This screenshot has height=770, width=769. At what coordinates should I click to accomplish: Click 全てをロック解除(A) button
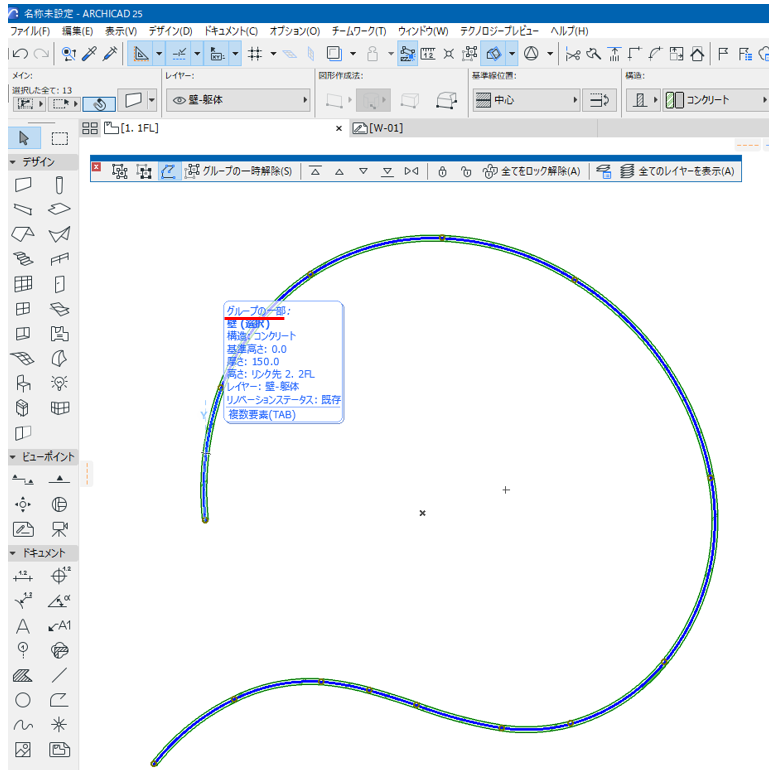532,171
